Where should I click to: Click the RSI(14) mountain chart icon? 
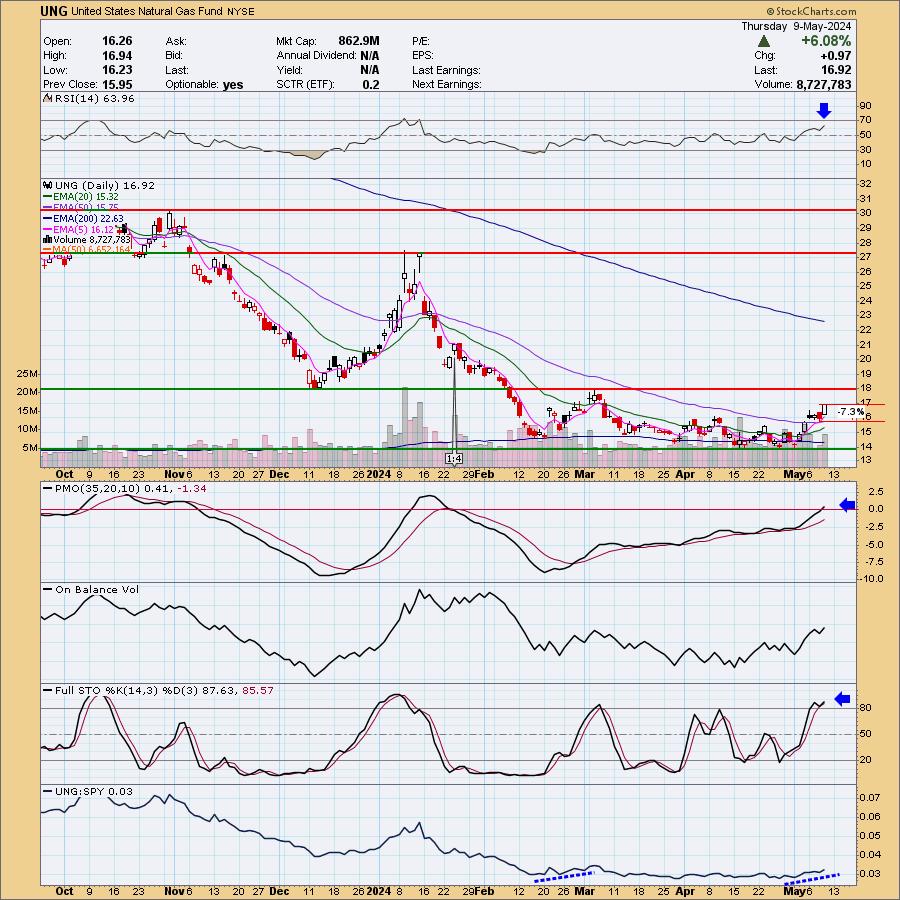[x=48, y=99]
